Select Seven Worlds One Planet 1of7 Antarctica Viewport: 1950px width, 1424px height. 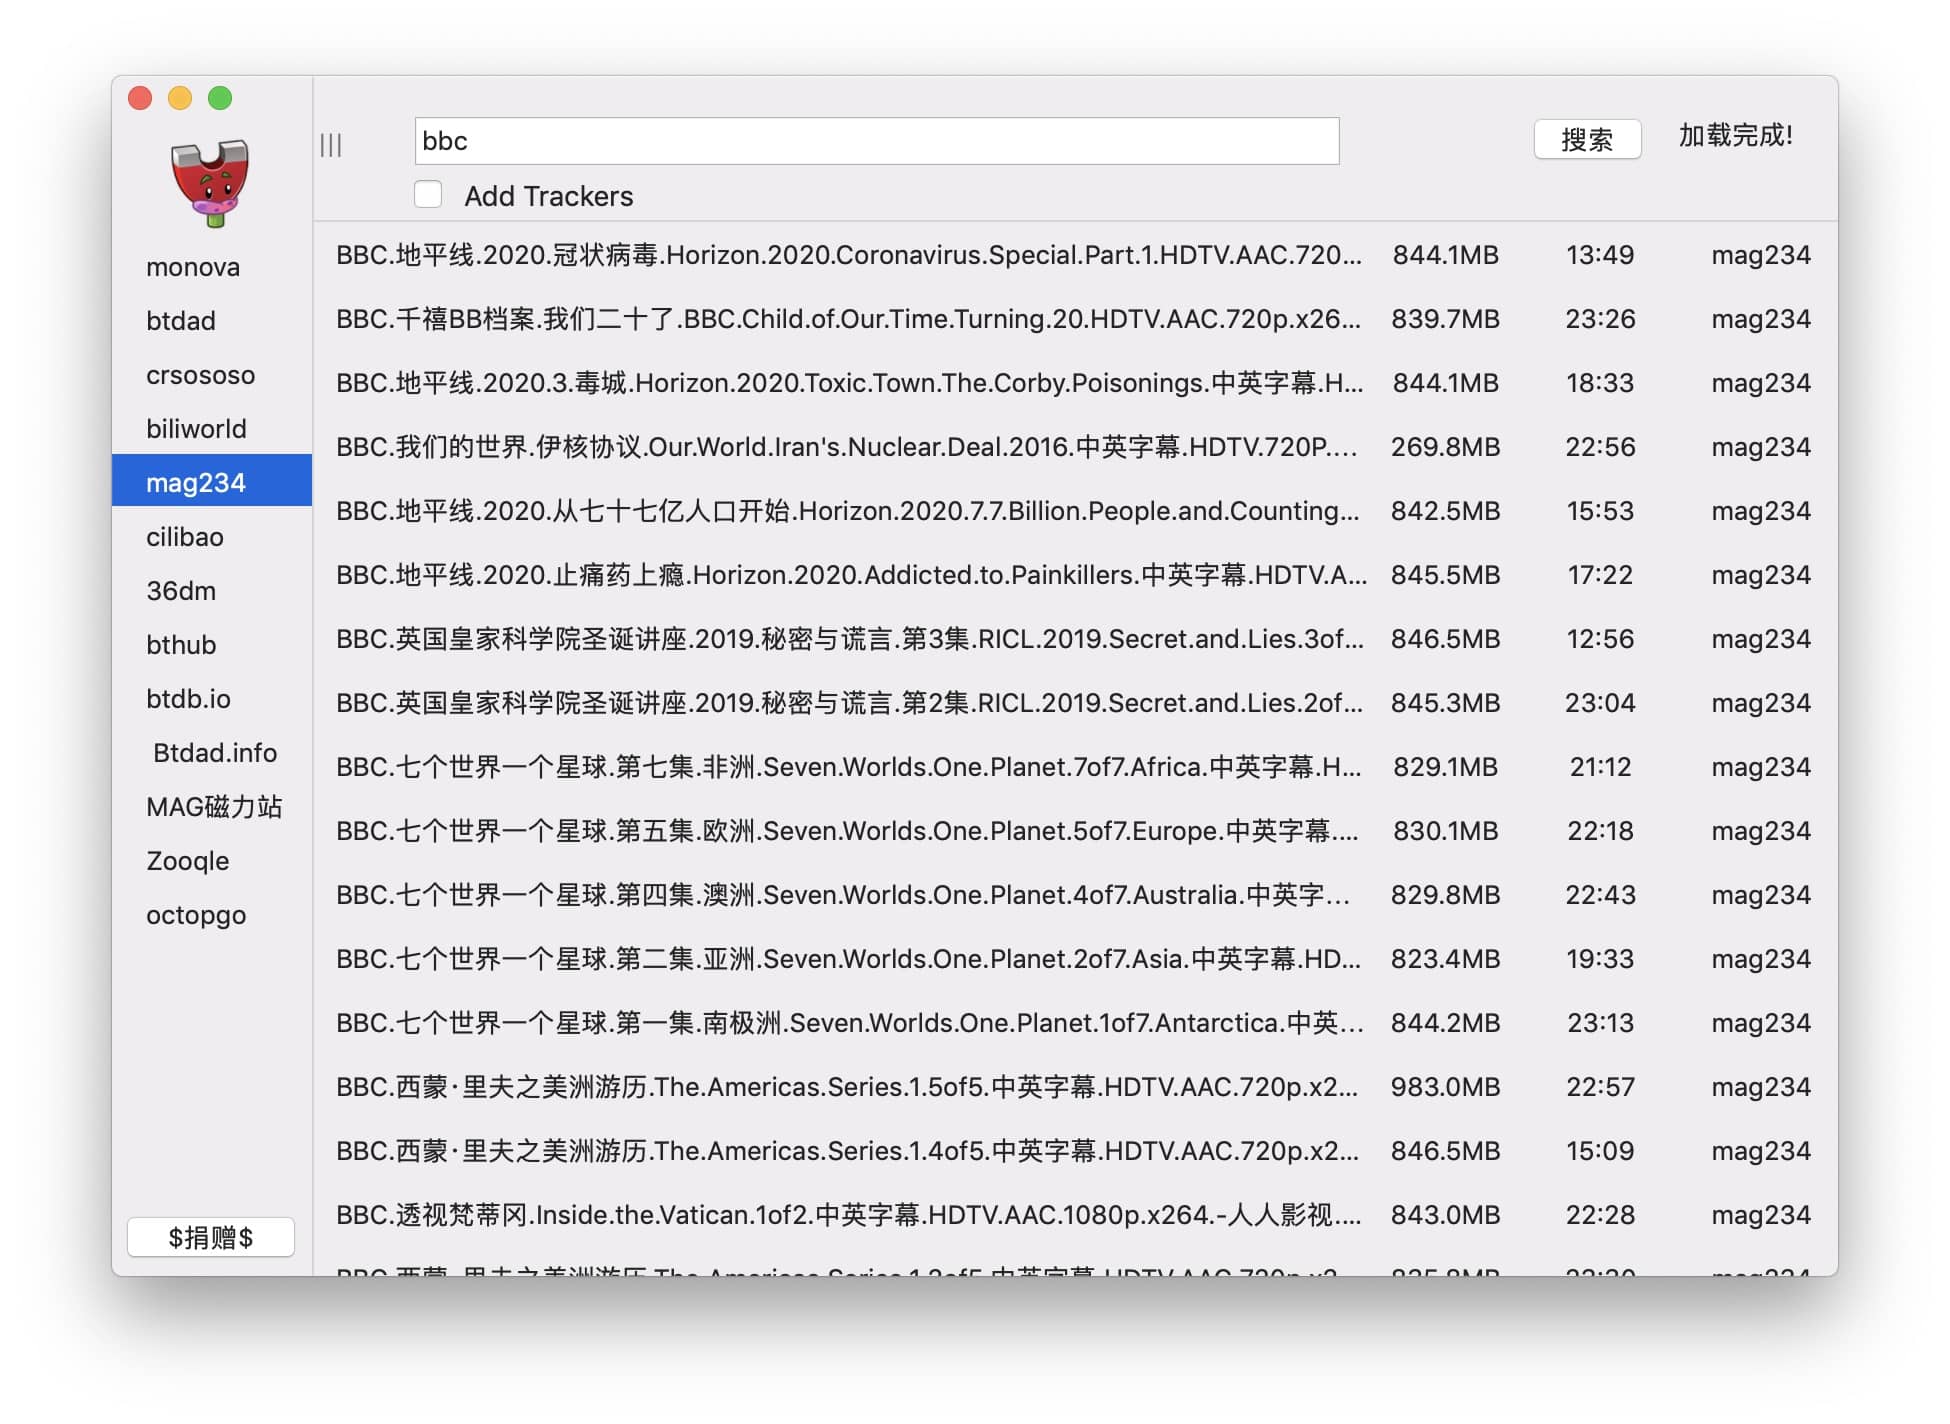click(x=1075, y=1023)
